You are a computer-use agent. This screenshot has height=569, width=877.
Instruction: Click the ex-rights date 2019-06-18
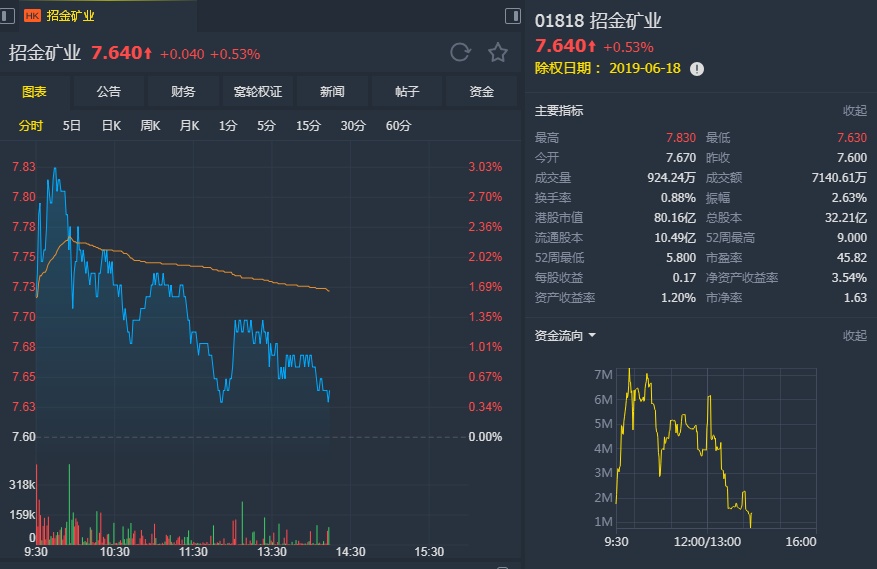click(643, 69)
